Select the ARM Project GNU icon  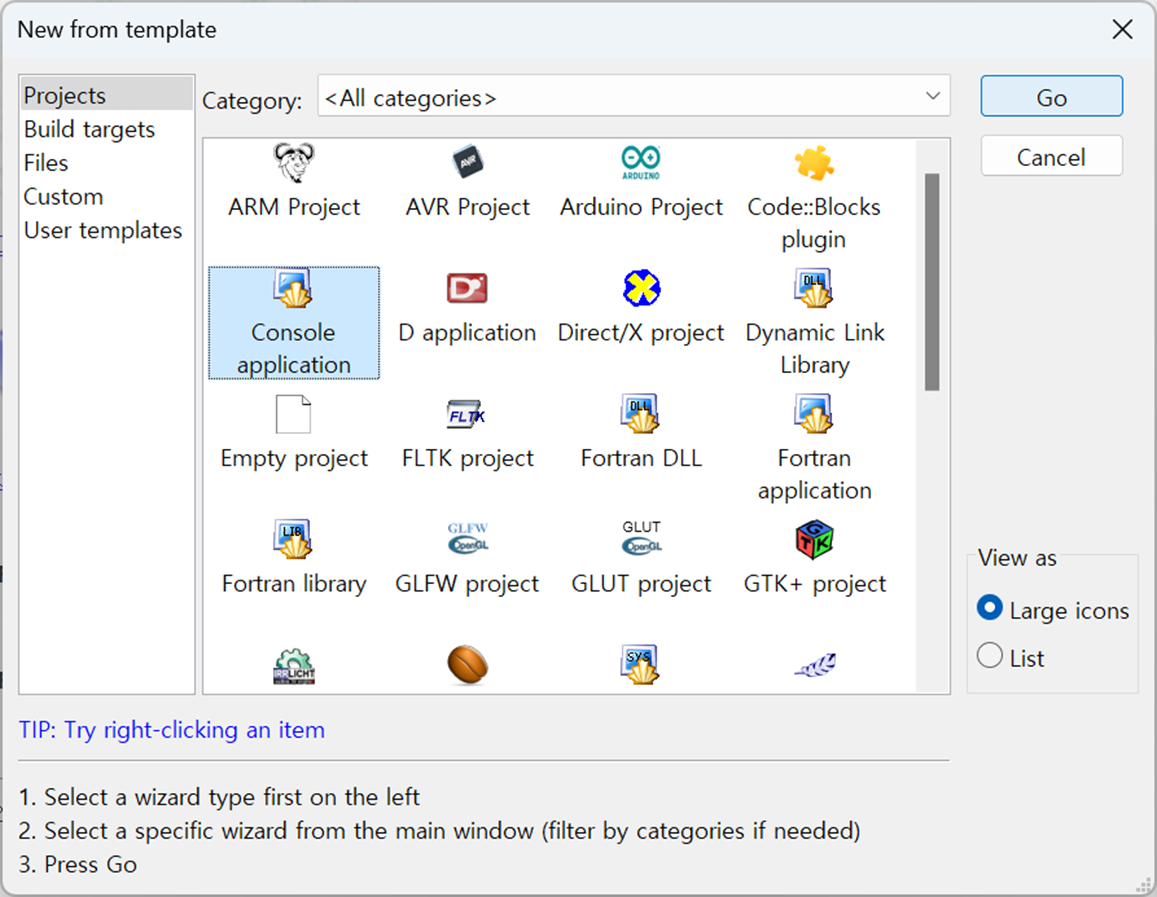coord(294,162)
